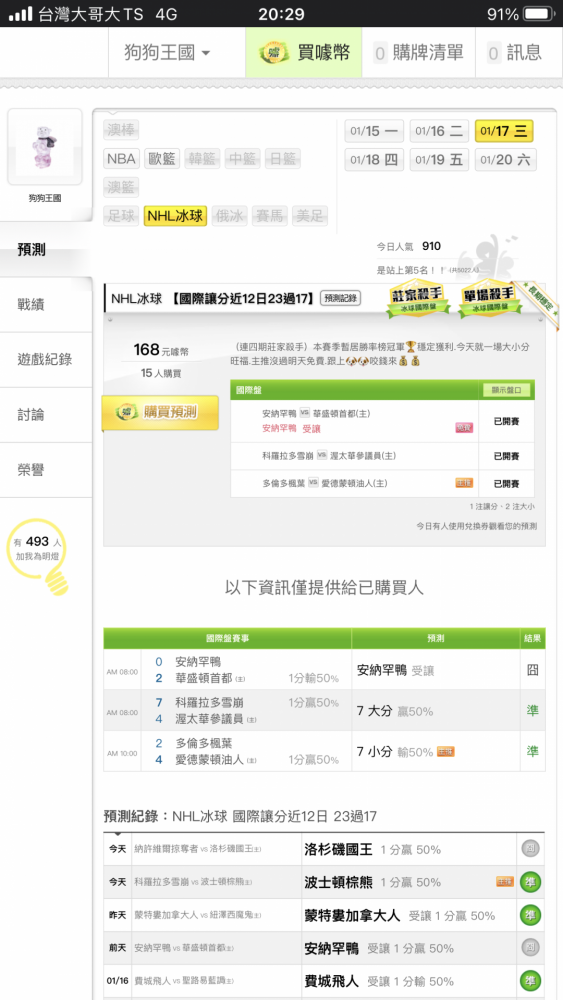Click the 蒙特婁加拿大人 record pick
This screenshot has height=1000, width=563.
[x=352, y=916]
